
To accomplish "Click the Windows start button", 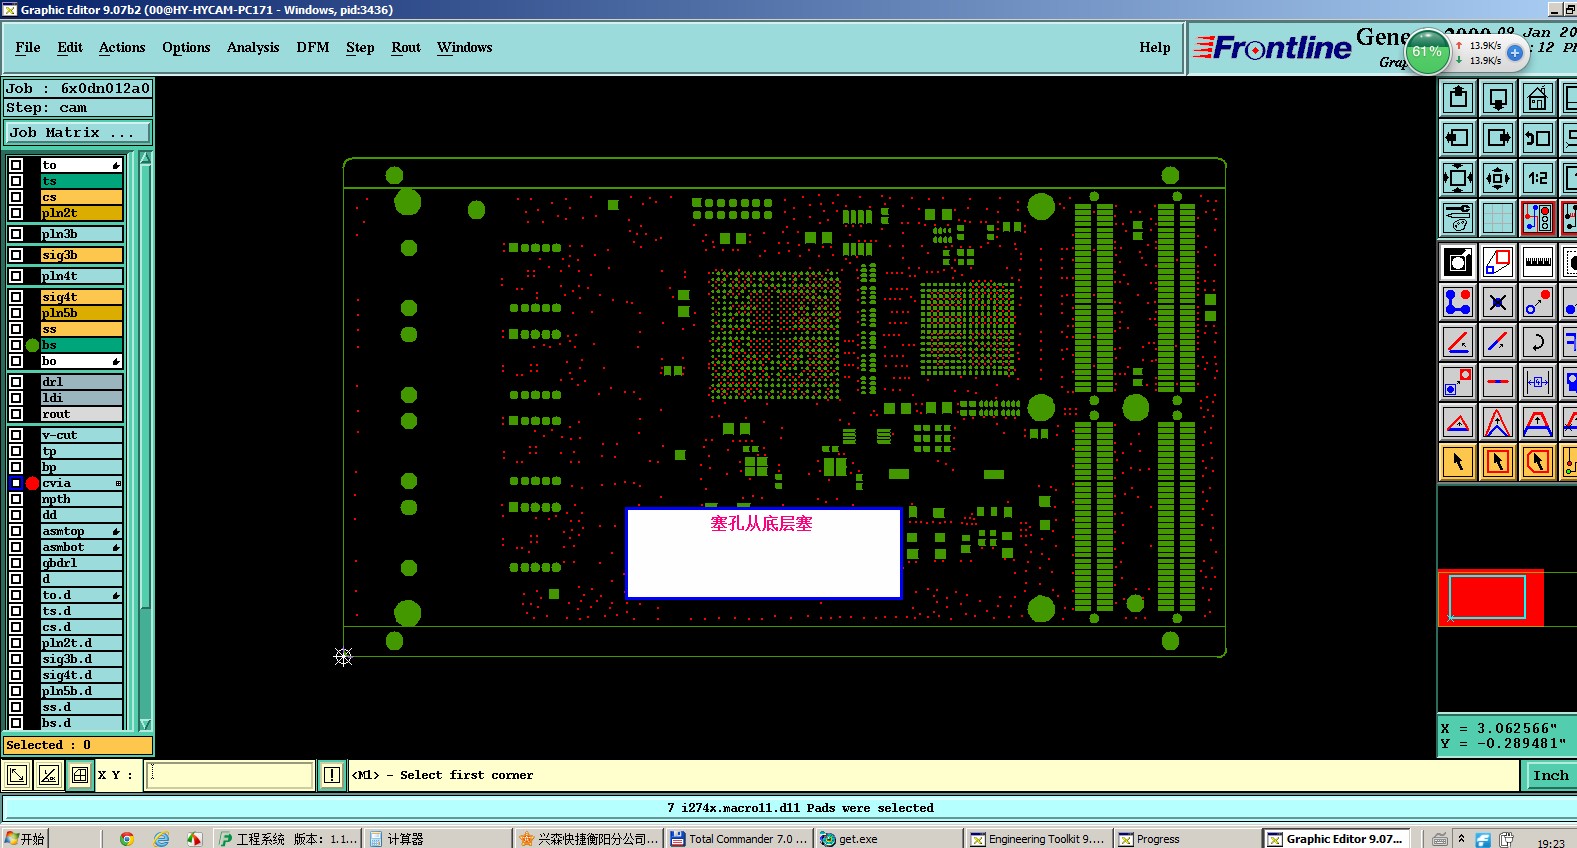I will click(x=25, y=839).
